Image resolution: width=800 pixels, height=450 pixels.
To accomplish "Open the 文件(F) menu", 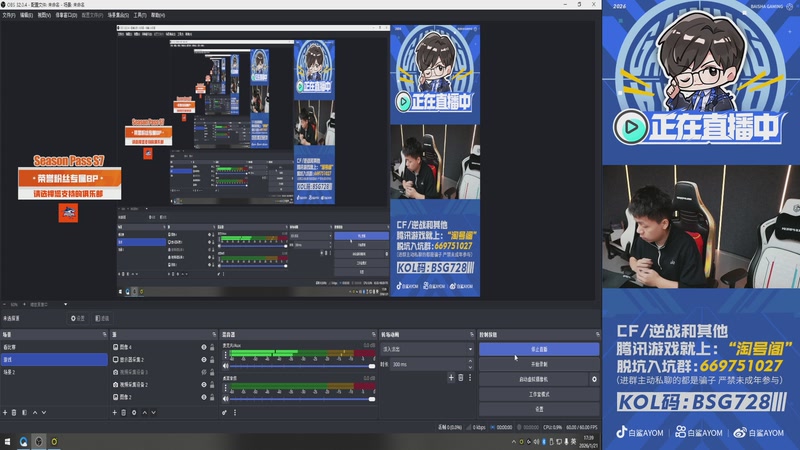I will tap(9, 15).
